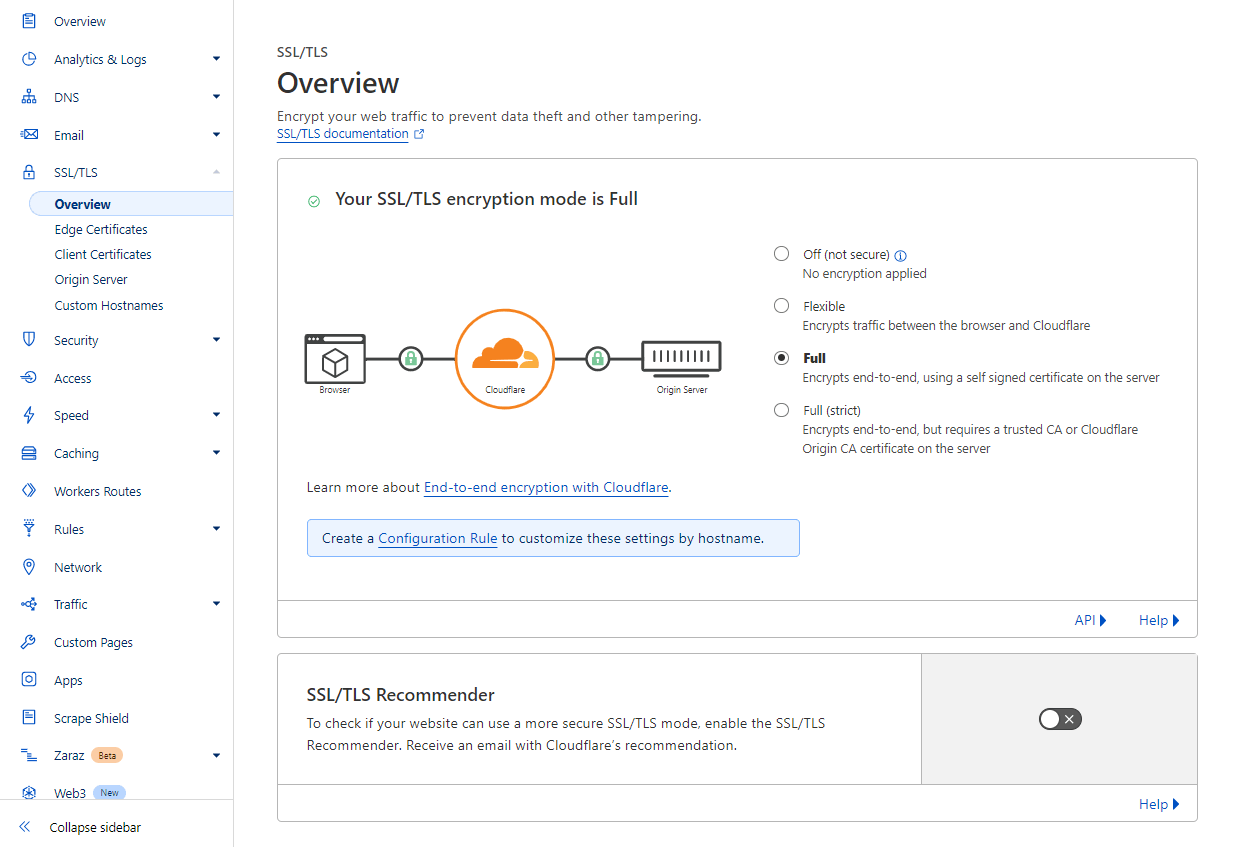The width and height of the screenshot is (1251, 847).
Task: Click the Apps square icon
Action: click(29, 680)
